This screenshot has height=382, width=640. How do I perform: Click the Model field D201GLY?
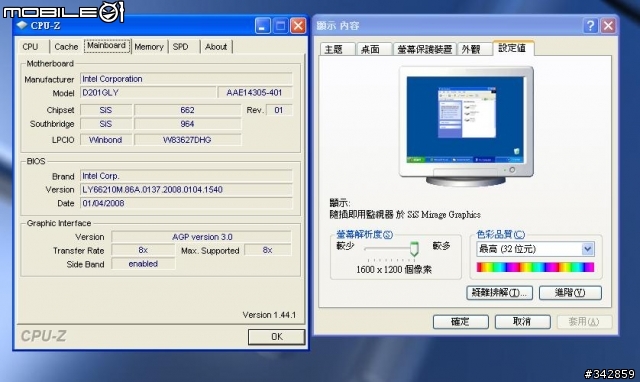coord(148,93)
